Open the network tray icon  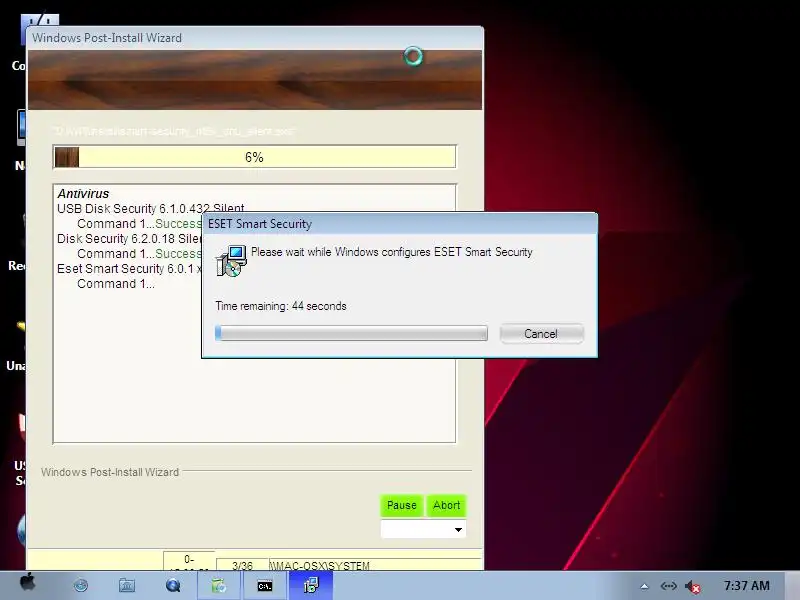pos(668,586)
